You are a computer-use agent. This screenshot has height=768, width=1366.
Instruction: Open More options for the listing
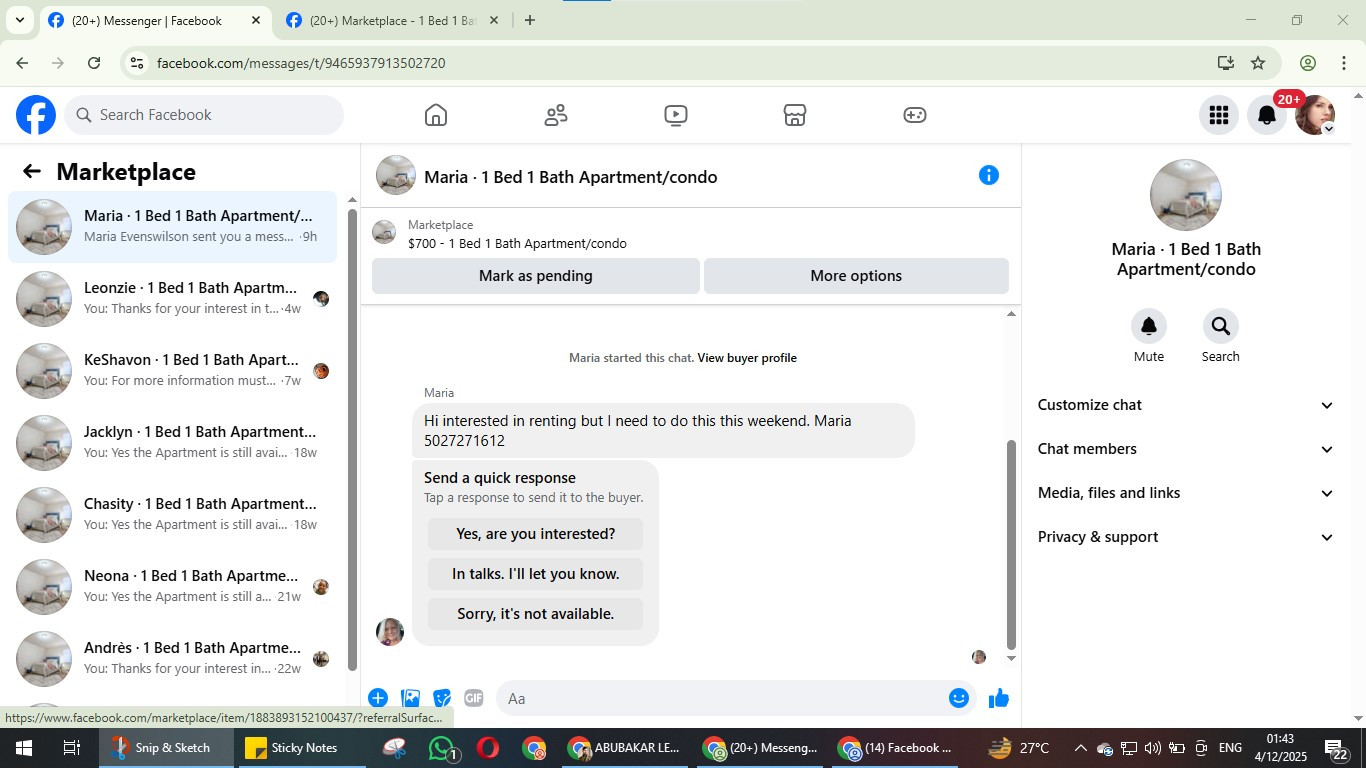coord(856,276)
